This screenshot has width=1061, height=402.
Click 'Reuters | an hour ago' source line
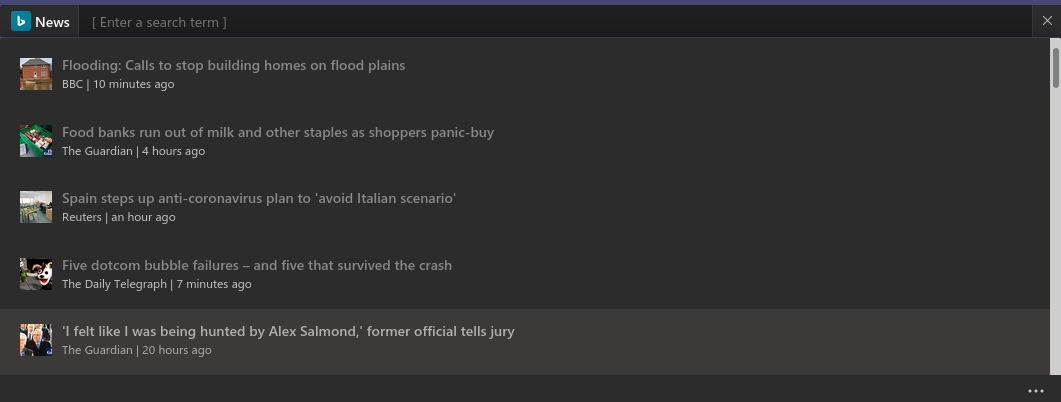coord(118,217)
